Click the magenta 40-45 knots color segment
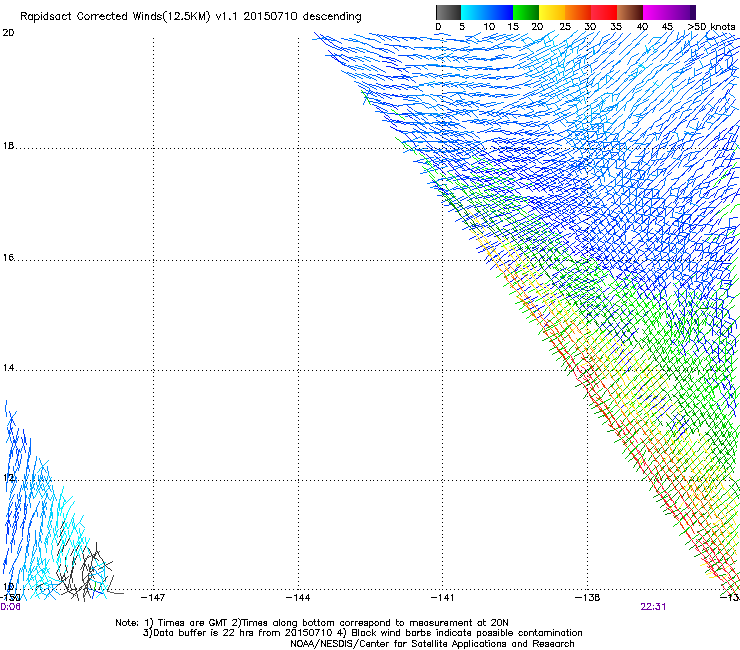740x650 pixels. point(656,12)
